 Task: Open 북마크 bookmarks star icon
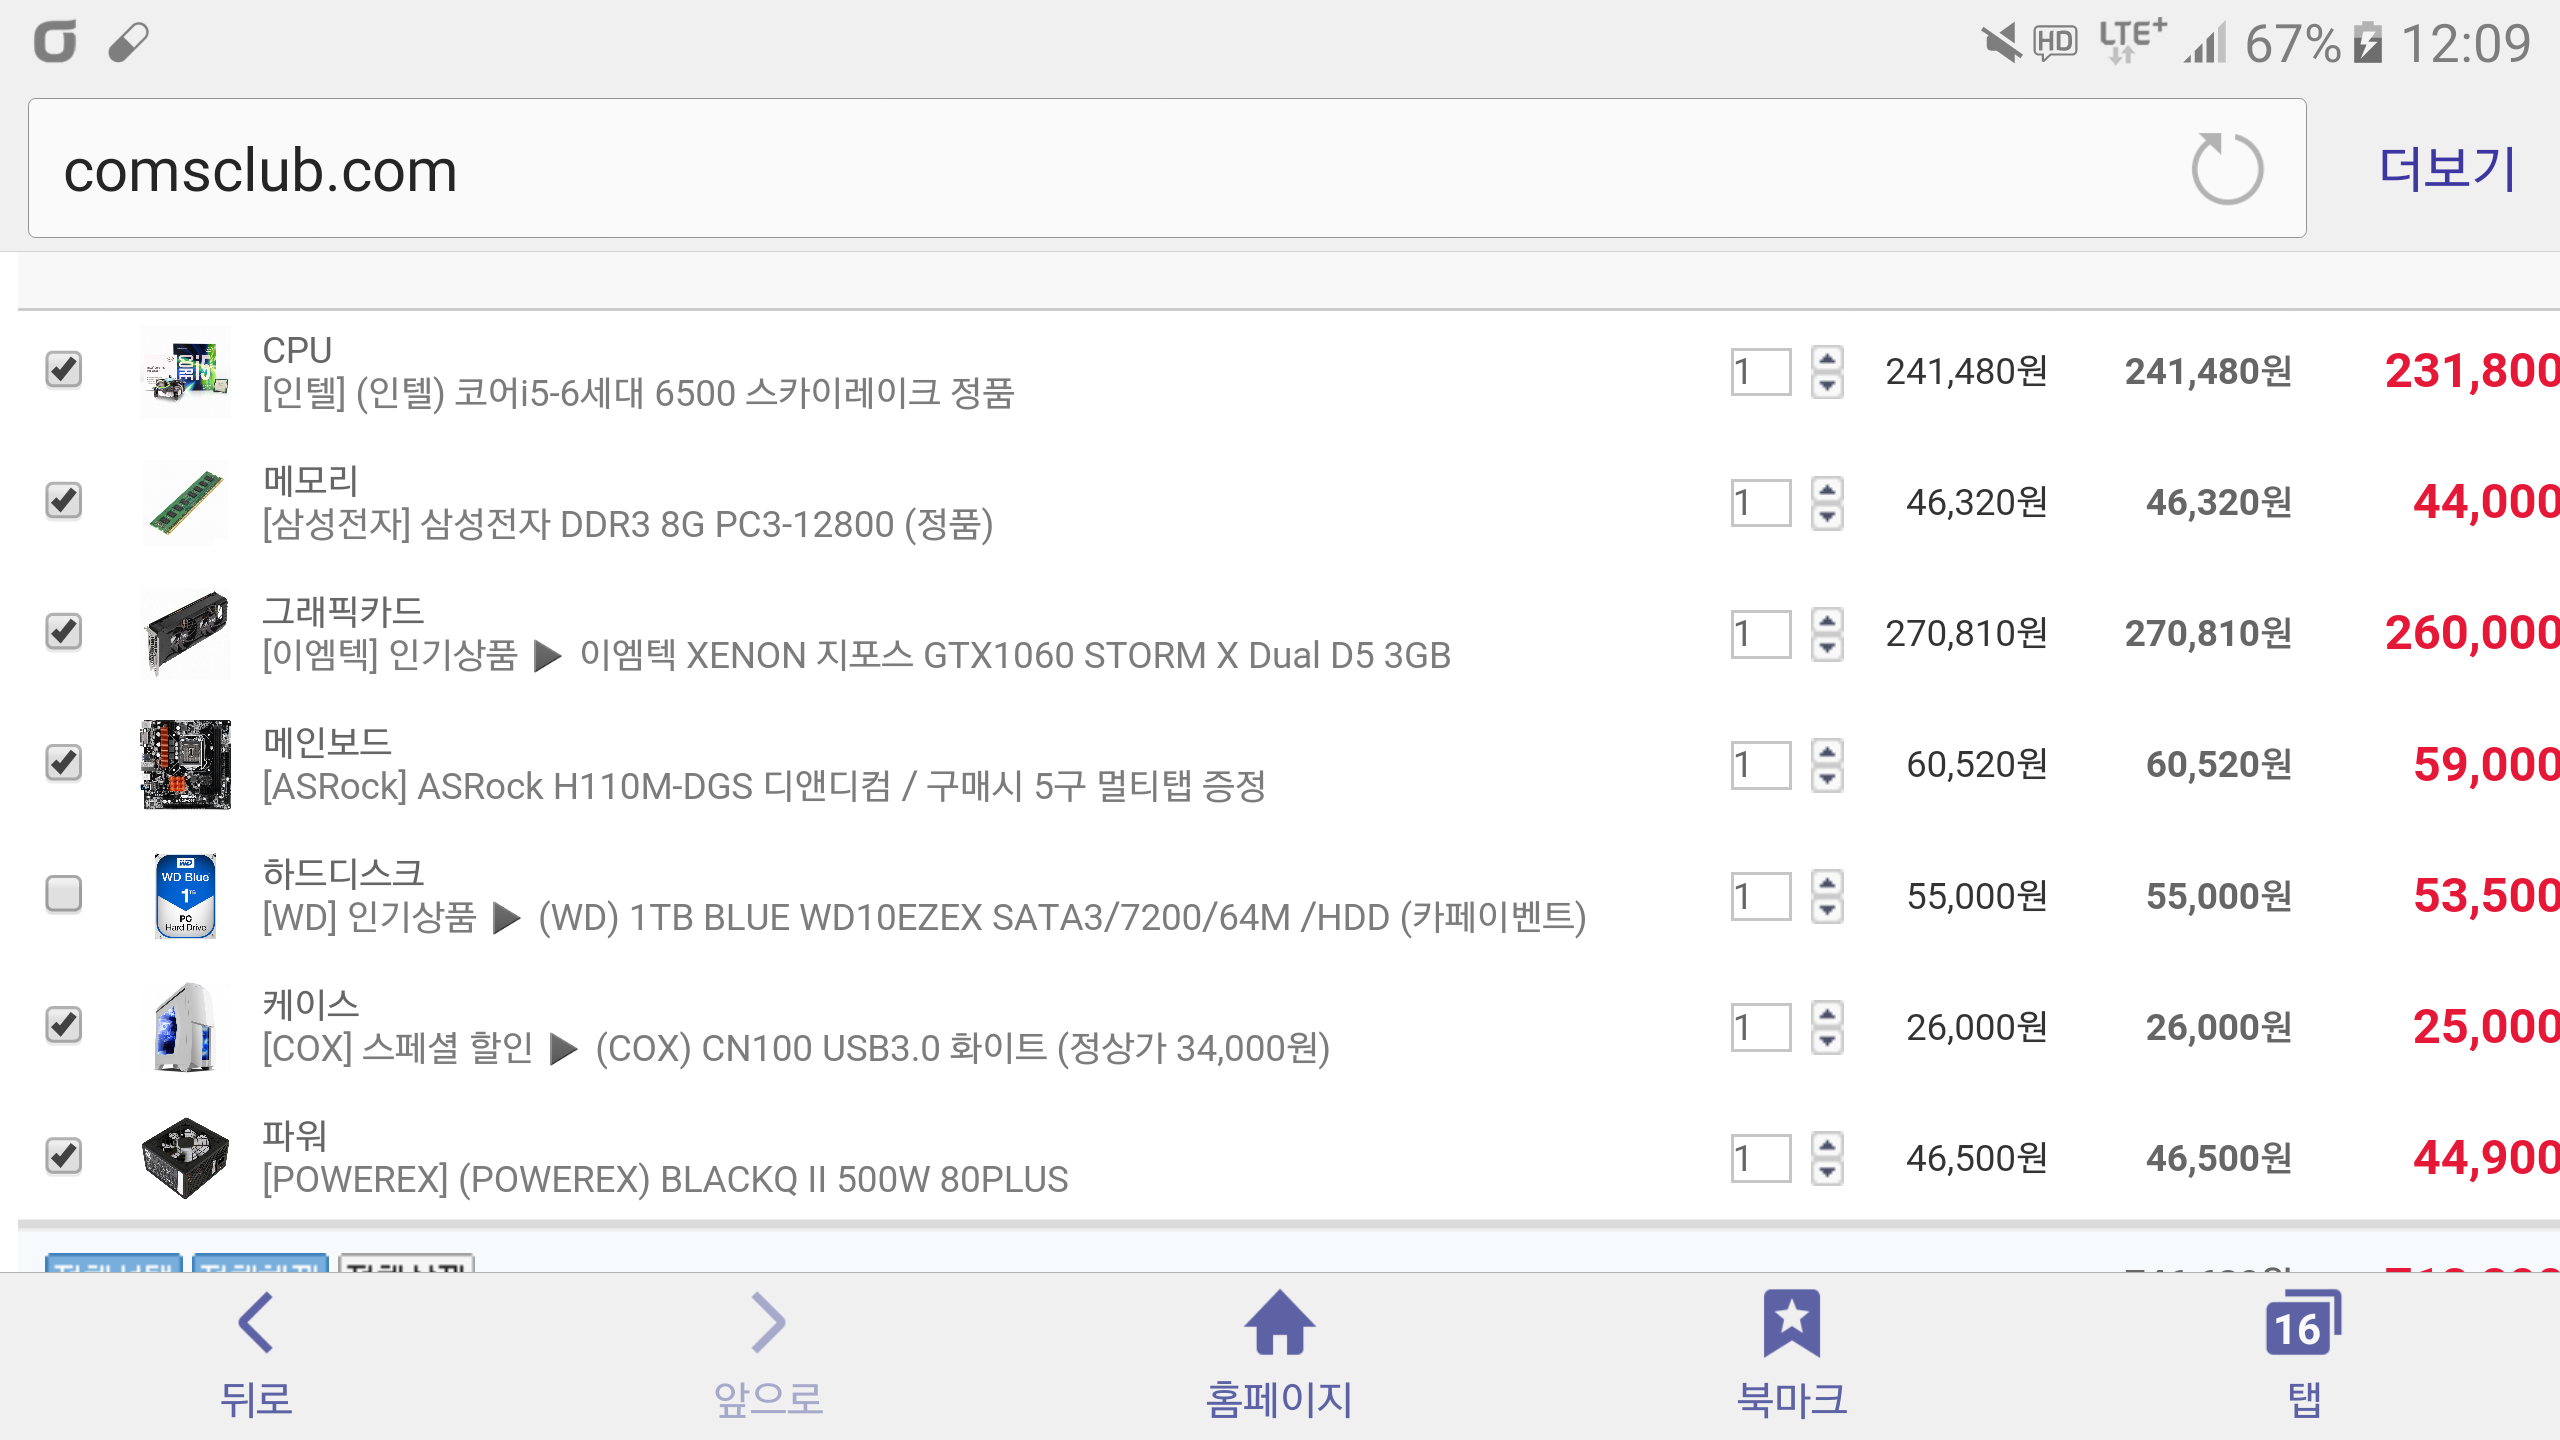pos(1791,1322)
